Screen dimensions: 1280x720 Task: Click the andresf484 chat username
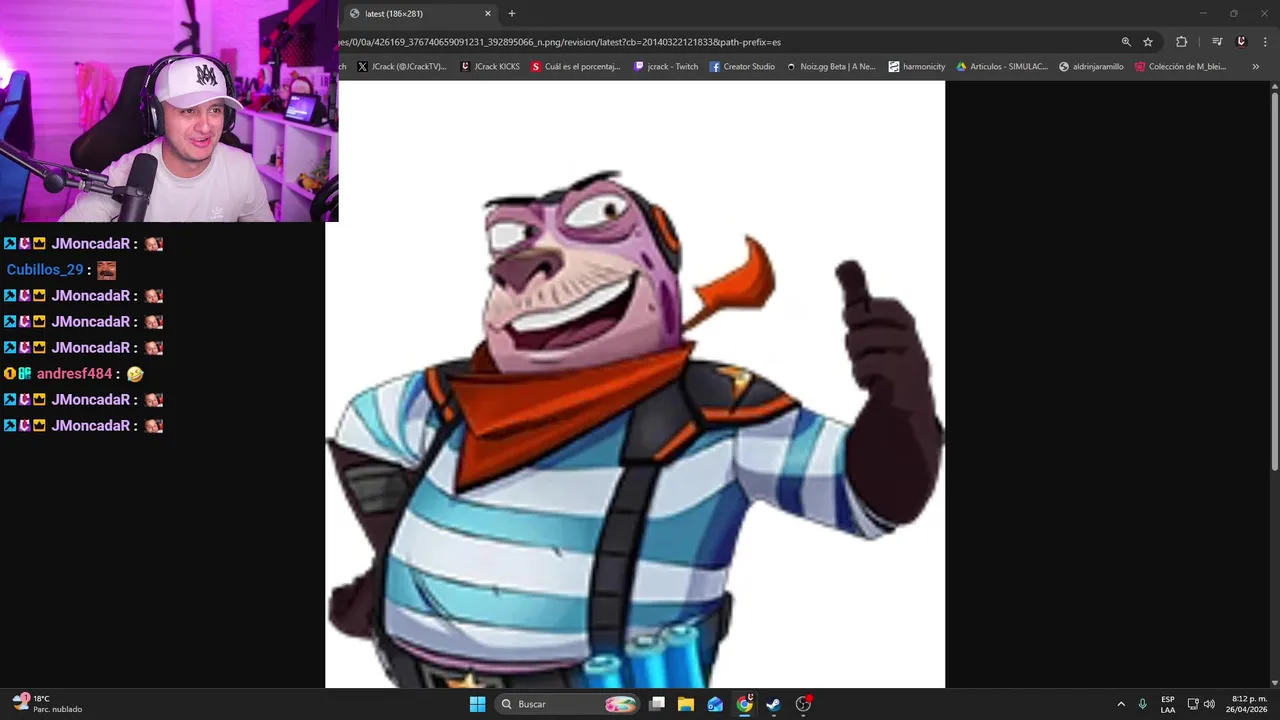click(74, 374)
